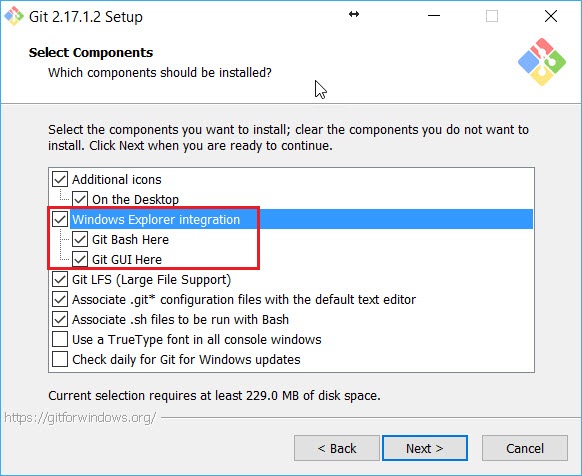Uncheck the Additional icons checkbox
Viewport: 582px width, 476px height.
tap(60, 179)
